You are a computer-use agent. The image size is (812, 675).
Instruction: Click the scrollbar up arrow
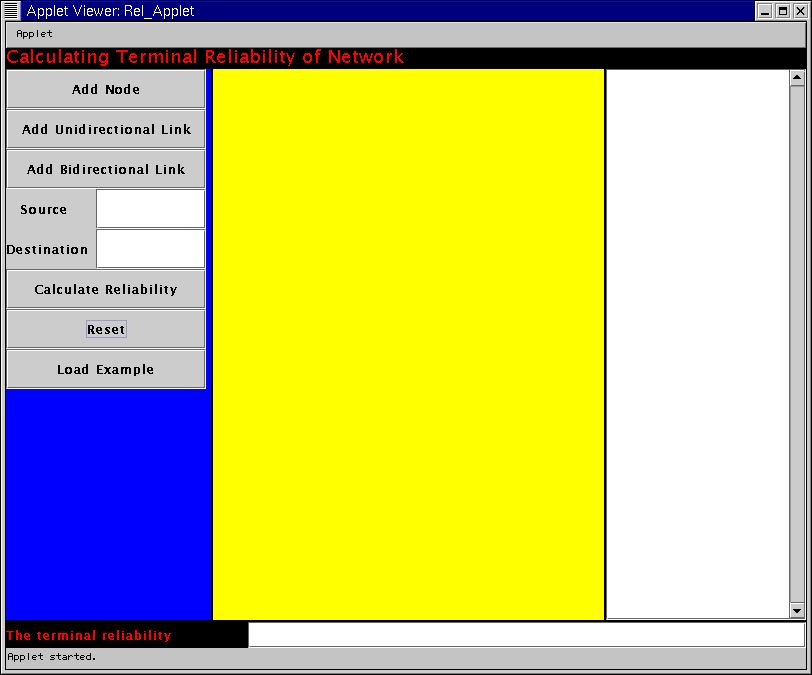tap(797, 77)
